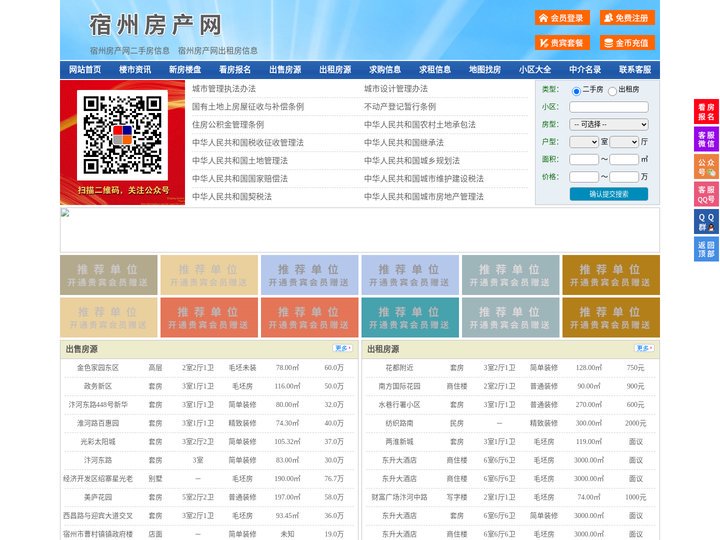720x540 pixels.
Task: Click the red 看房报名 side widget
Action: (x=706, y=112)
